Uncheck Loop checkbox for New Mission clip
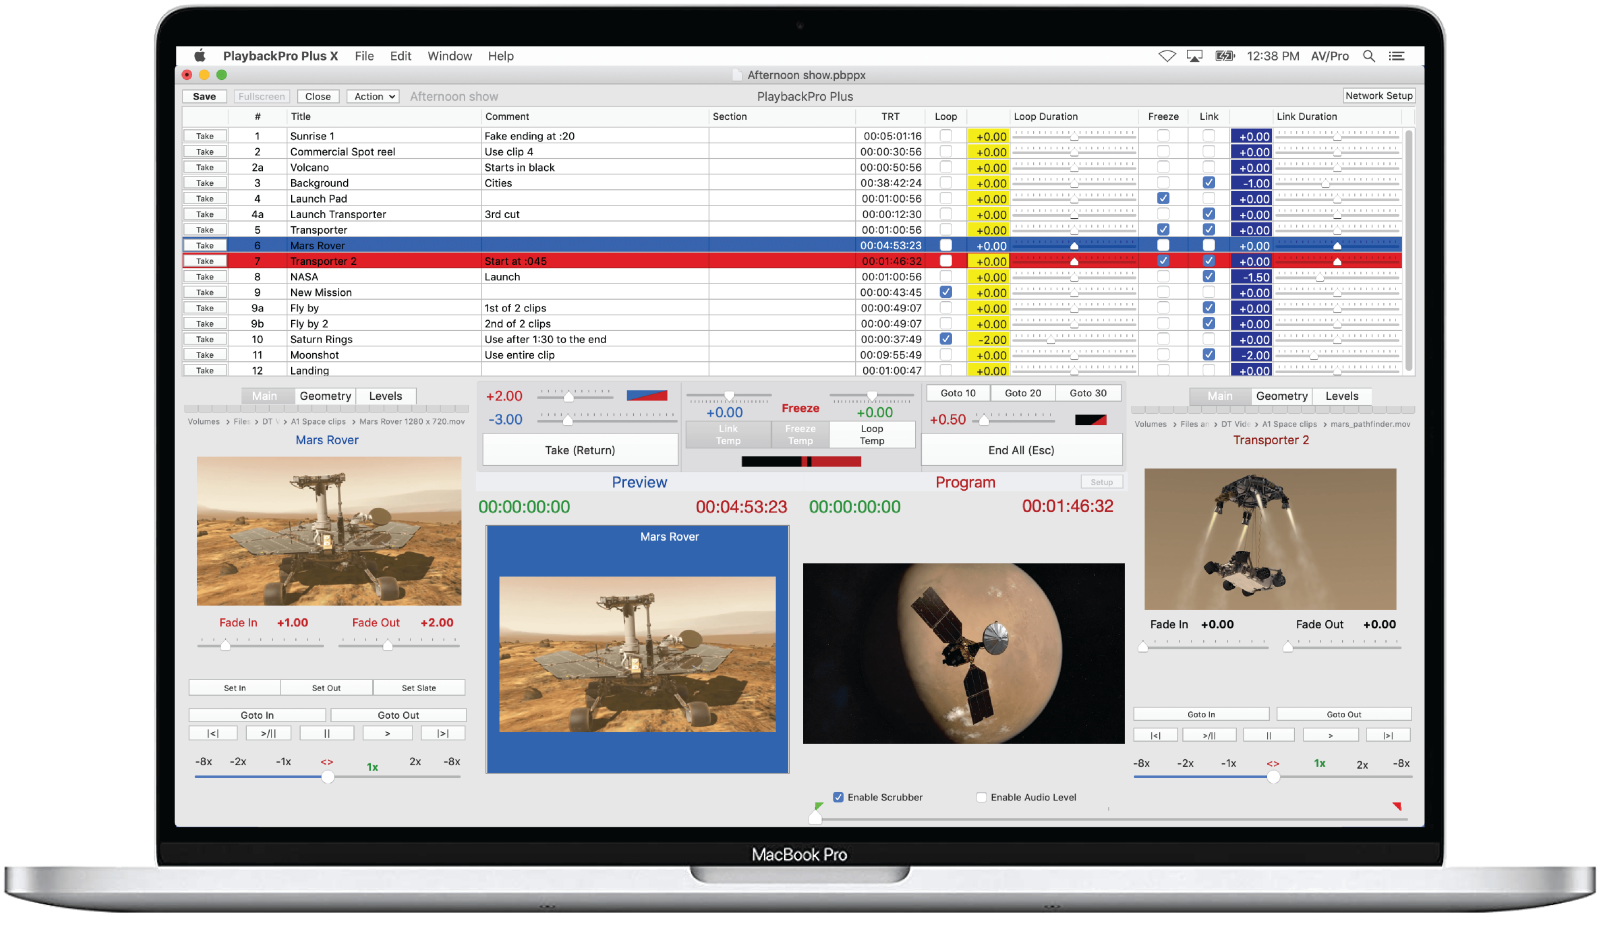 point(945,292)
